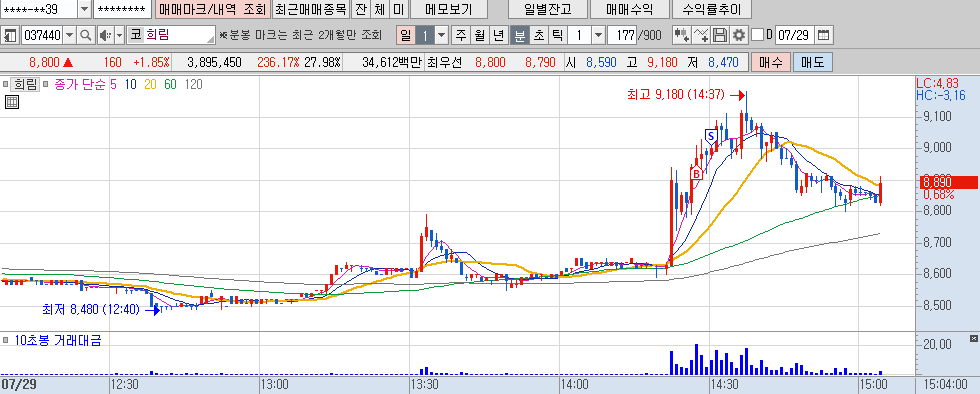Toggle the D checkbox next to date field

(758, 35)
